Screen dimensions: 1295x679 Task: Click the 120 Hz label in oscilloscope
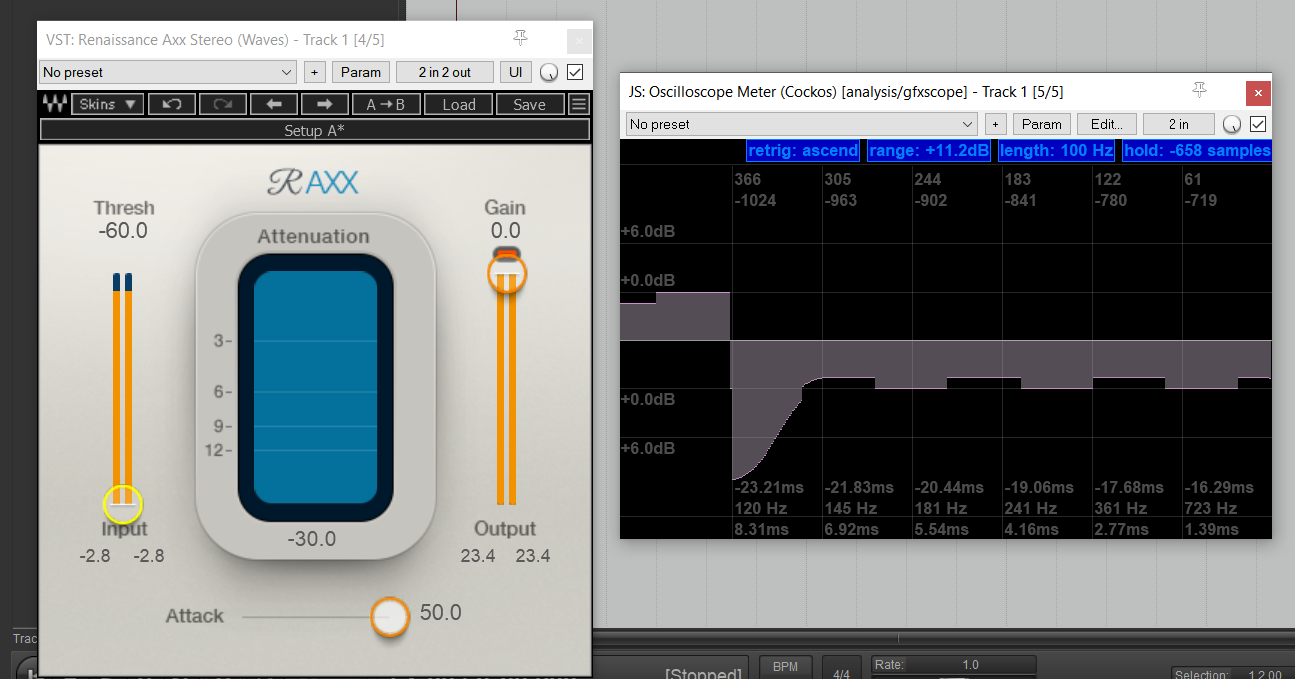[759, 508]
